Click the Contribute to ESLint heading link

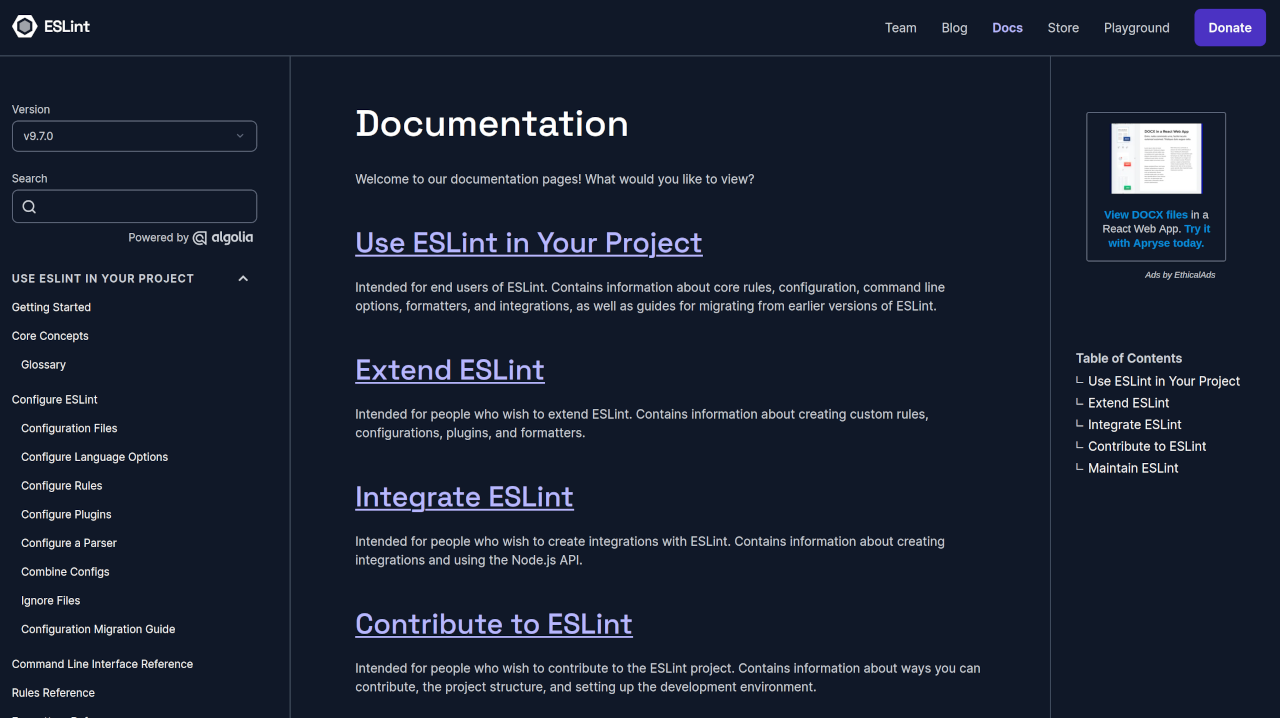(x=494, y=624)
